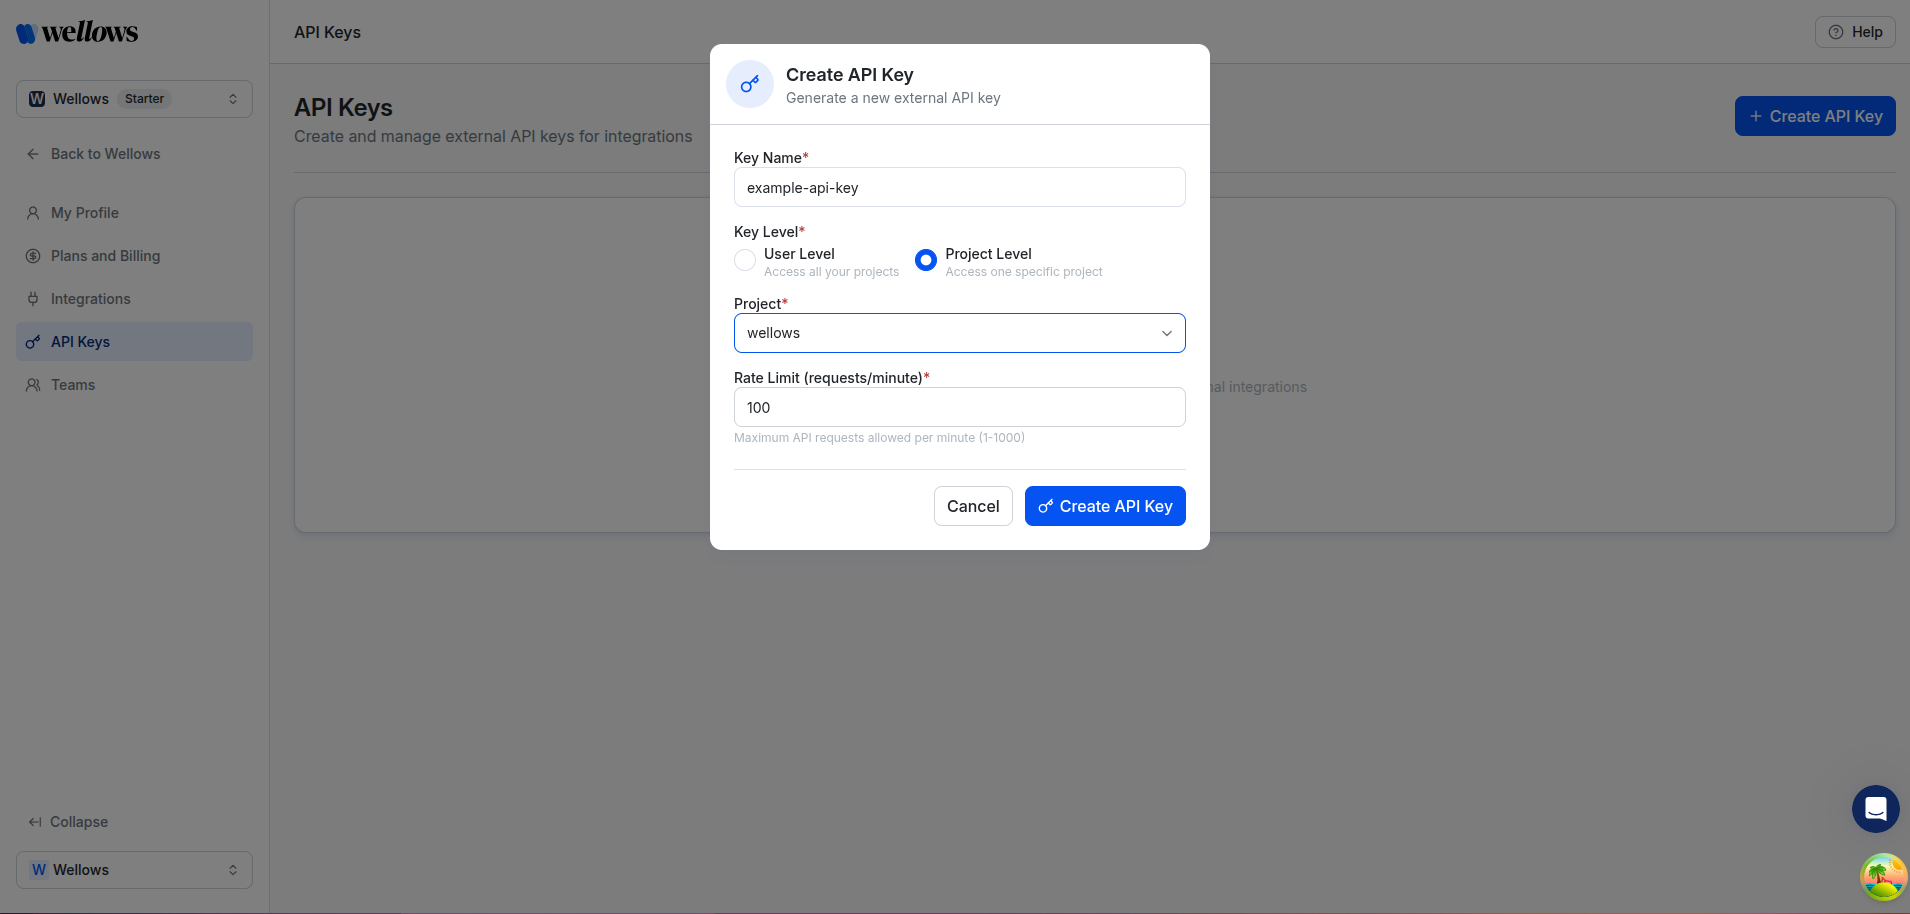Screen dimensions: 1910x914
Task: Click the wellows logo in sidebar
Action: (x=75, y=31)
